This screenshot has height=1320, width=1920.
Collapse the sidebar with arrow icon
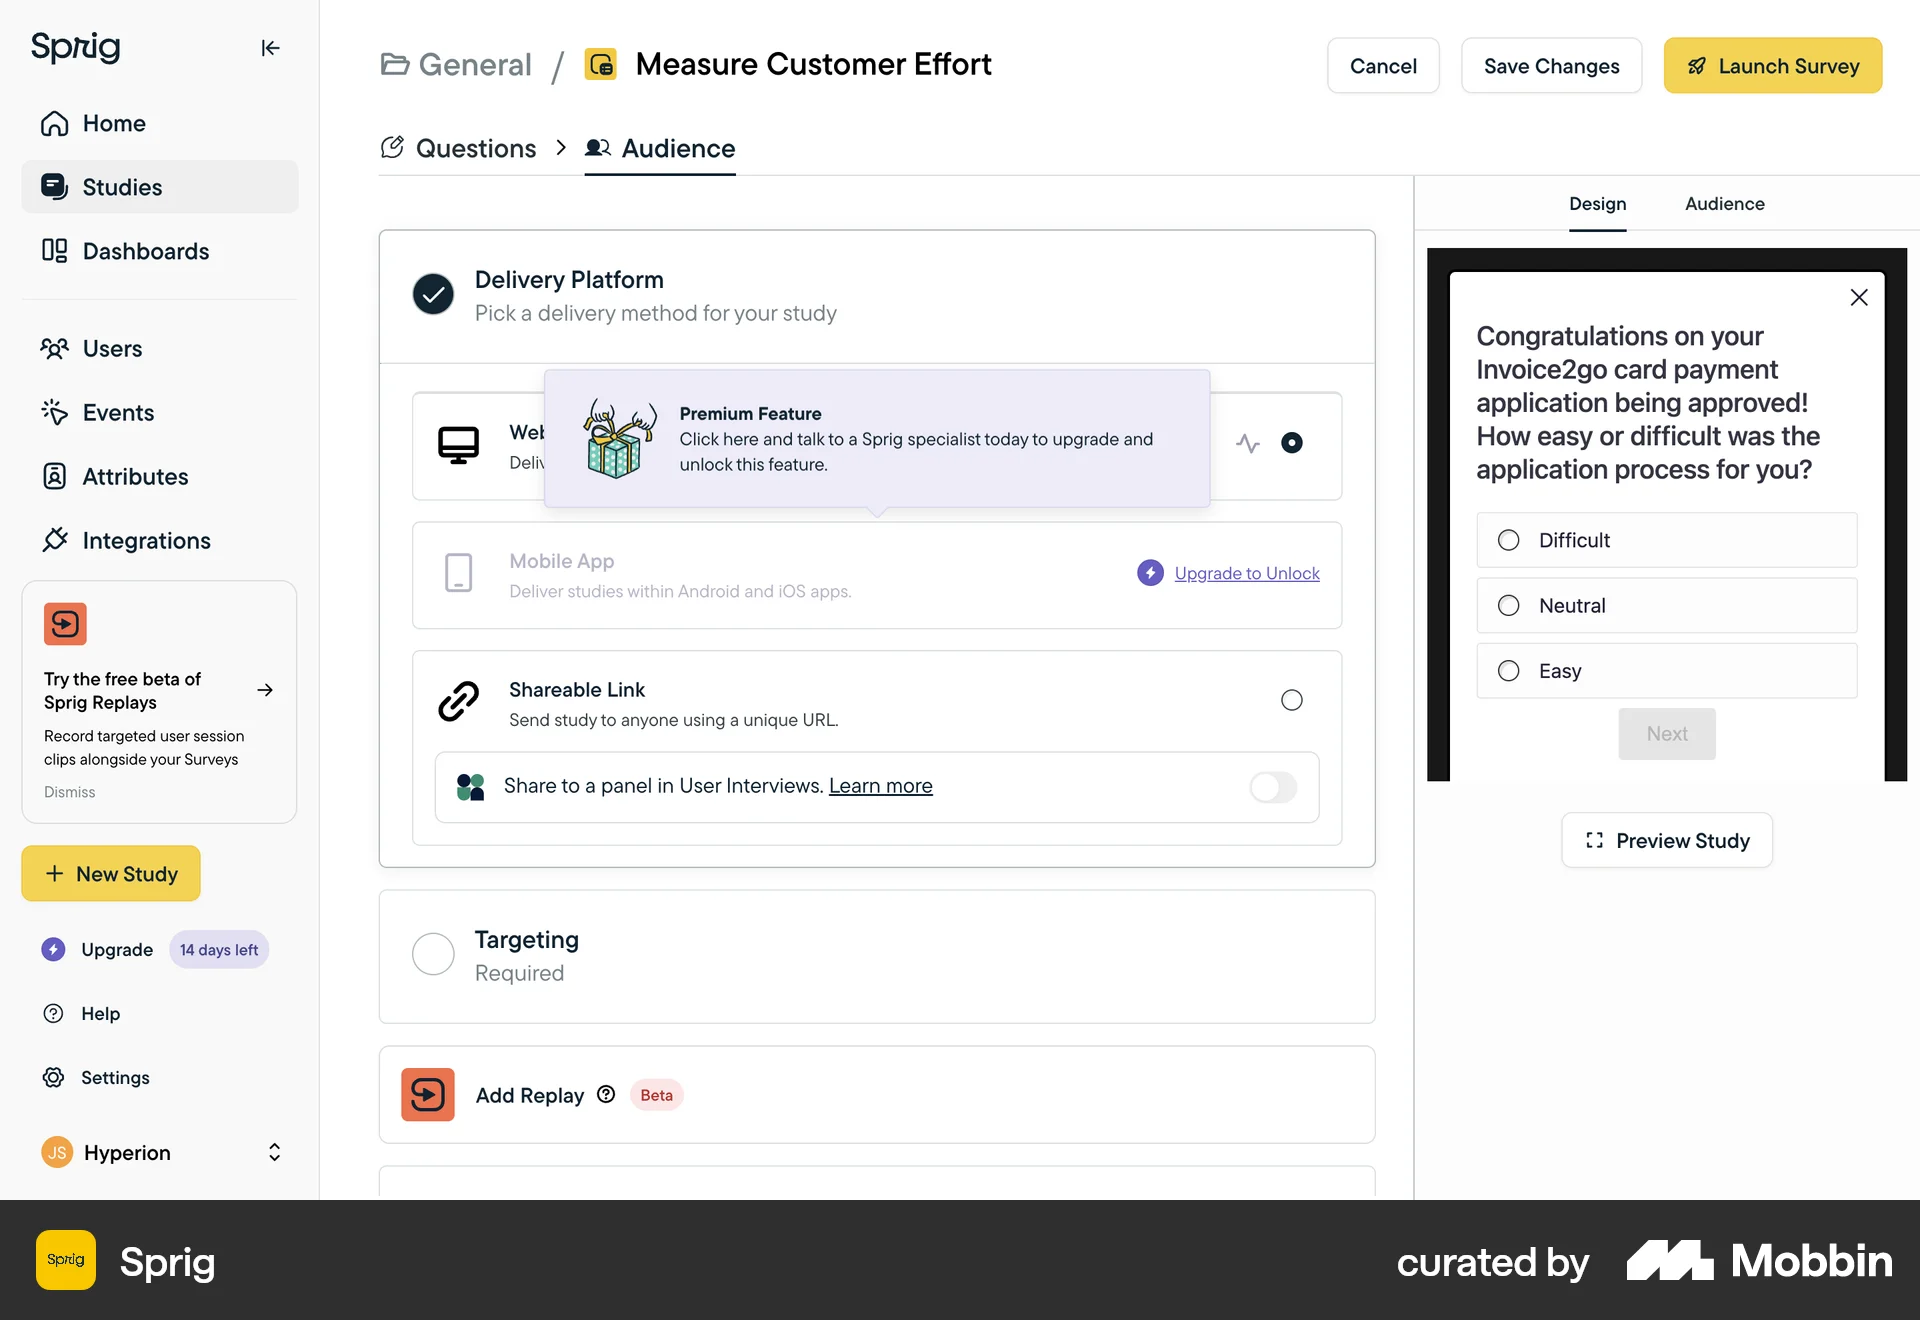[270, 48]
